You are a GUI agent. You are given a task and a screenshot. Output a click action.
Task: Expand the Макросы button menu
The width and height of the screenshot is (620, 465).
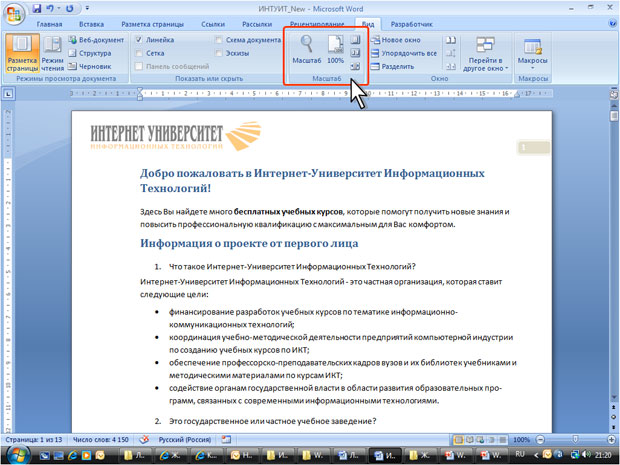pos(532,54)
